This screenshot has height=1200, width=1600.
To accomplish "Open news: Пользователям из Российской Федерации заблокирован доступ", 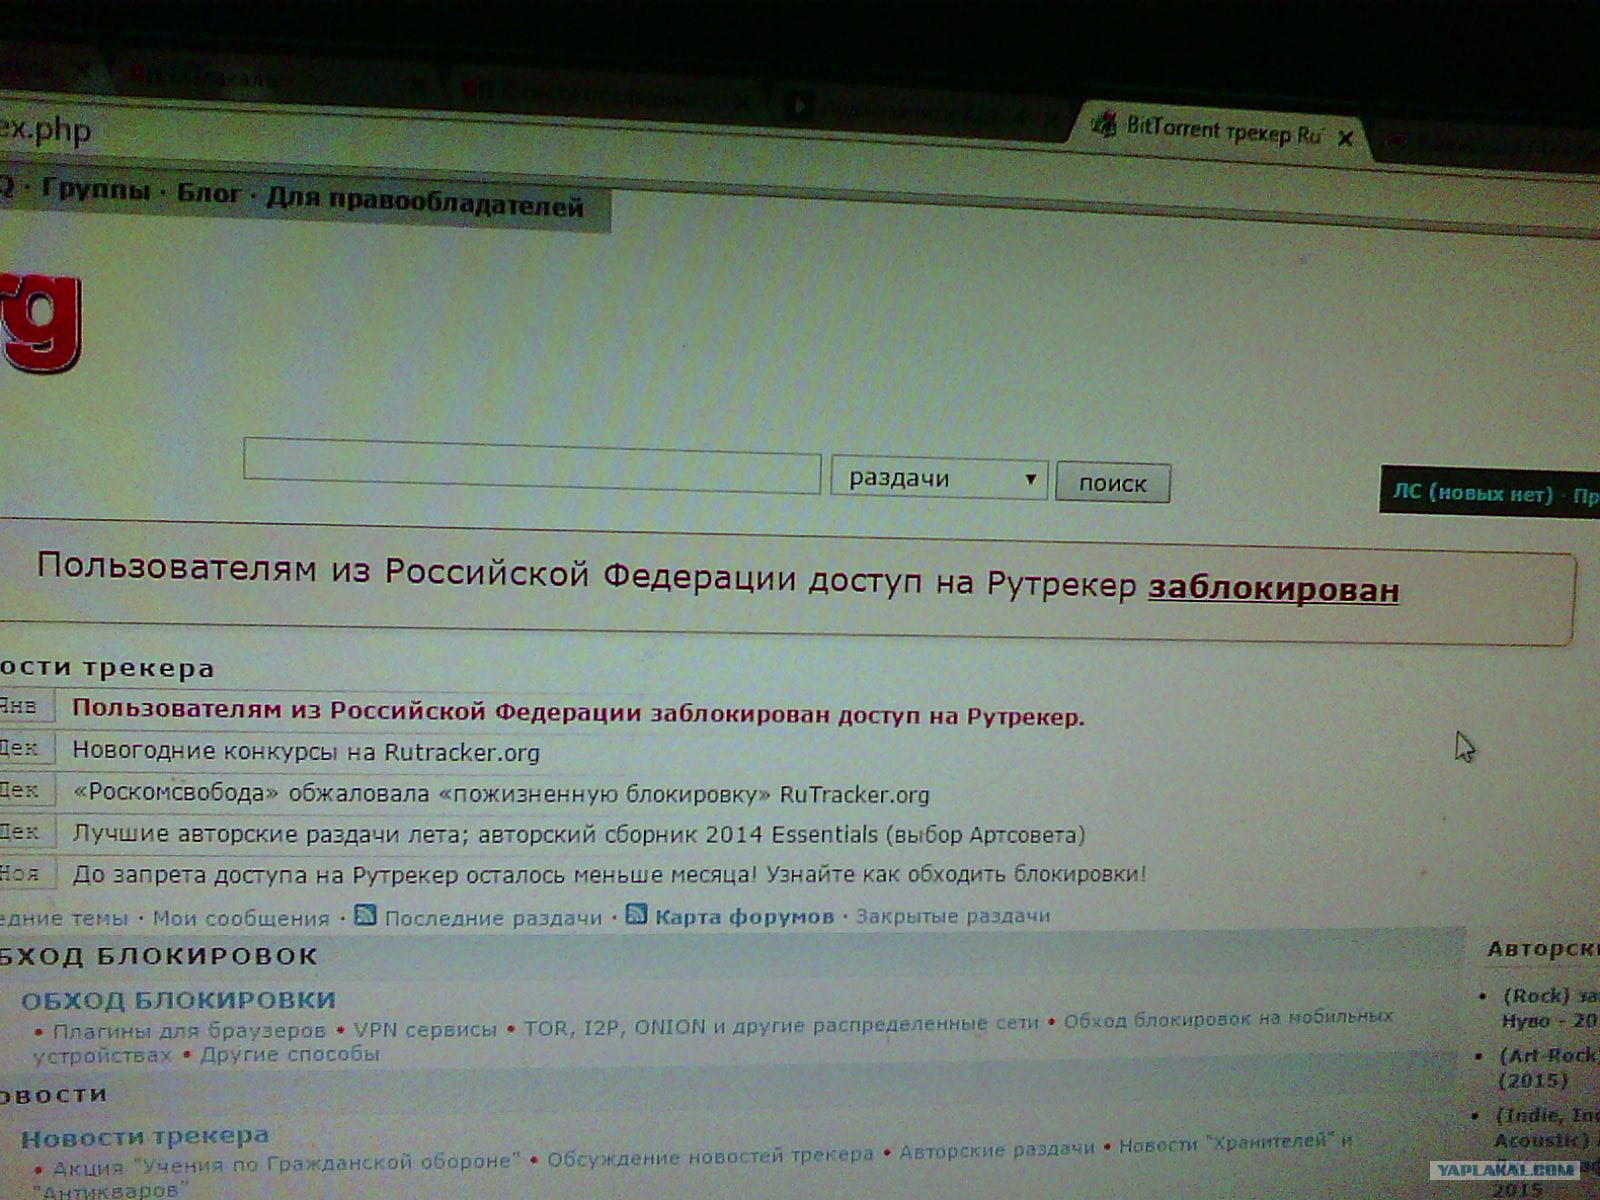I will pyautogui.click(x=578, y=713).
